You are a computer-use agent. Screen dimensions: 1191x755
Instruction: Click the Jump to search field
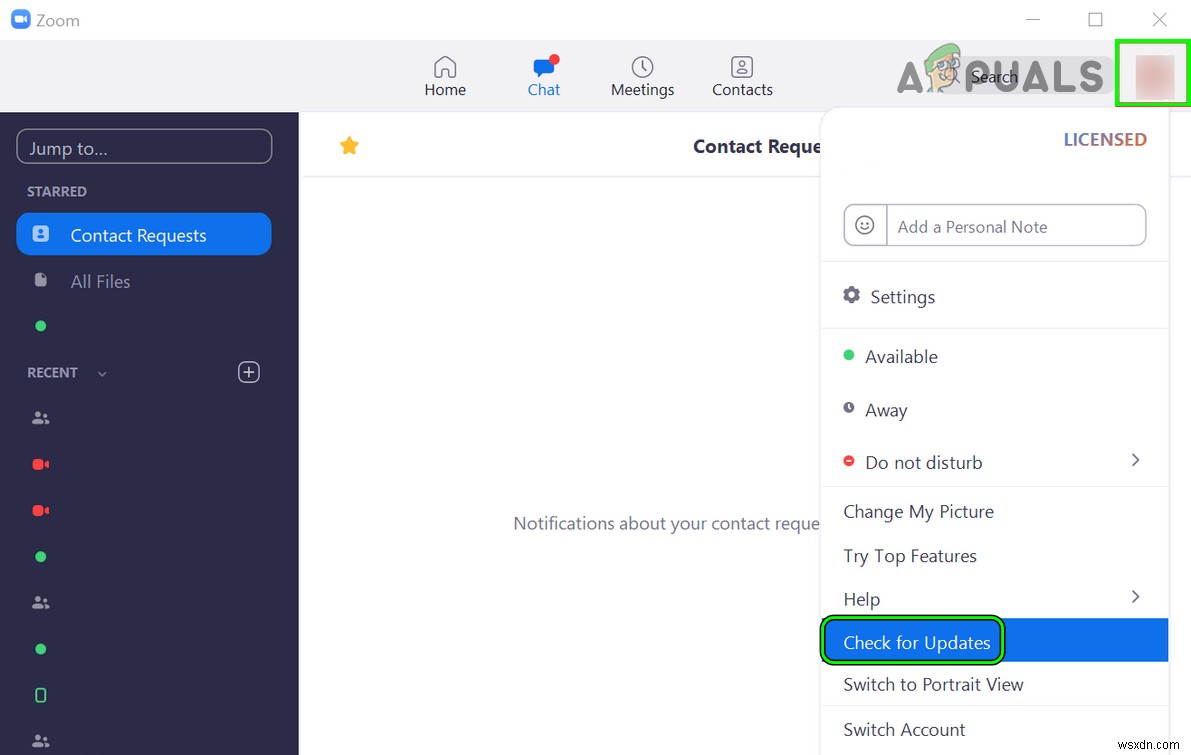coord(144,148)
